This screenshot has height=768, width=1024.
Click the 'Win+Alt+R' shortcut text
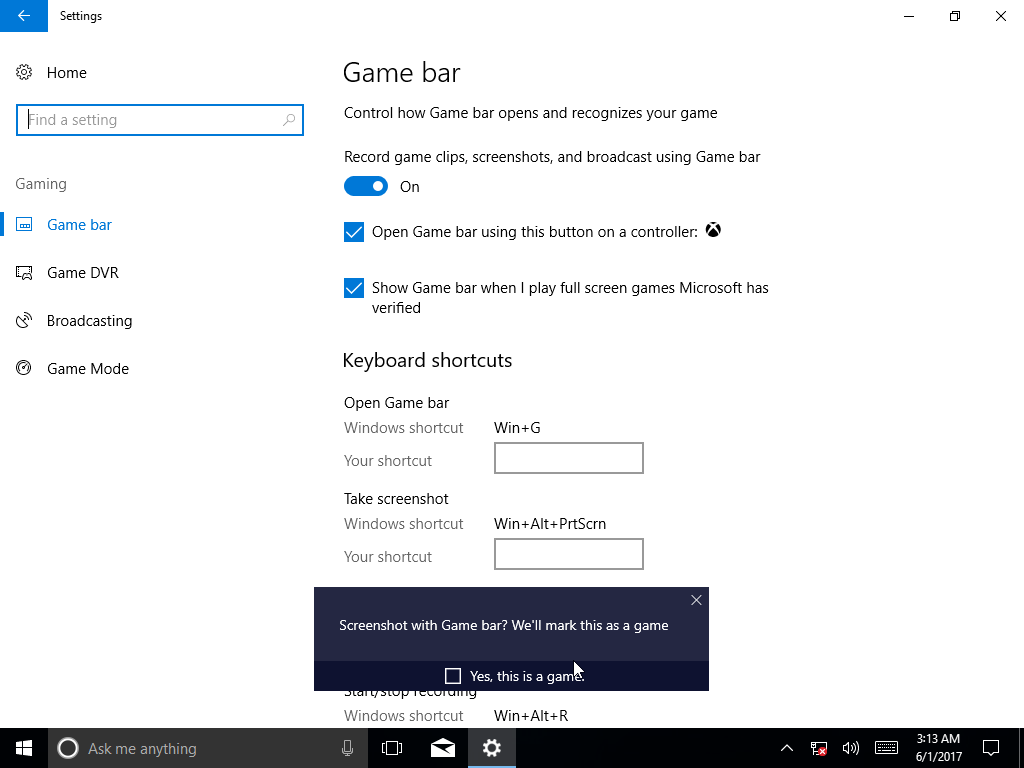531,716
